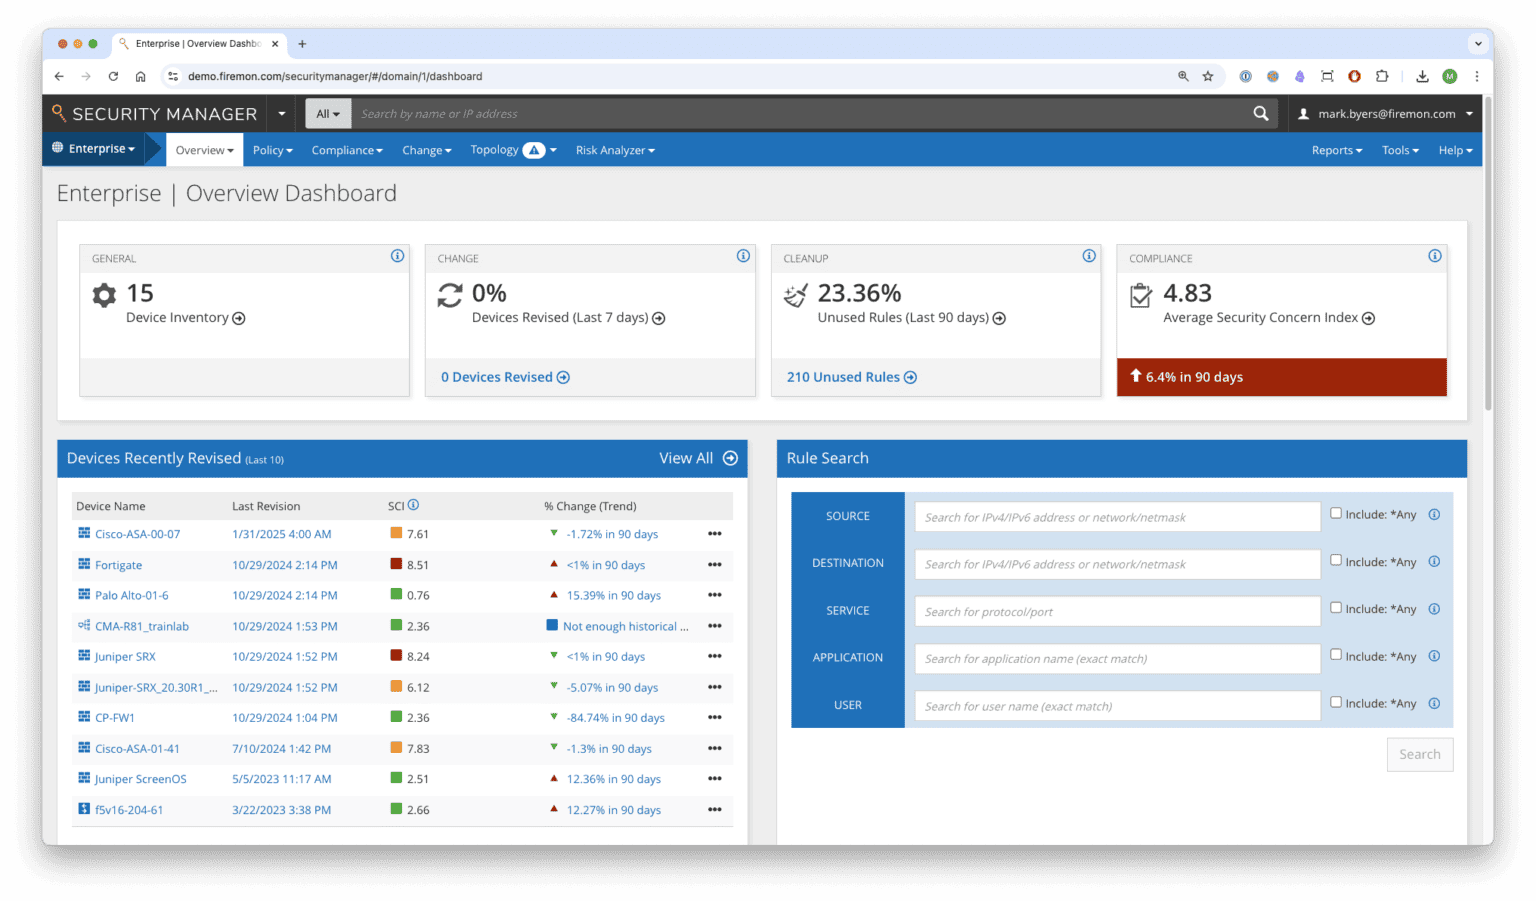Open the Topology dropdown menu

(x=512, y=149)
